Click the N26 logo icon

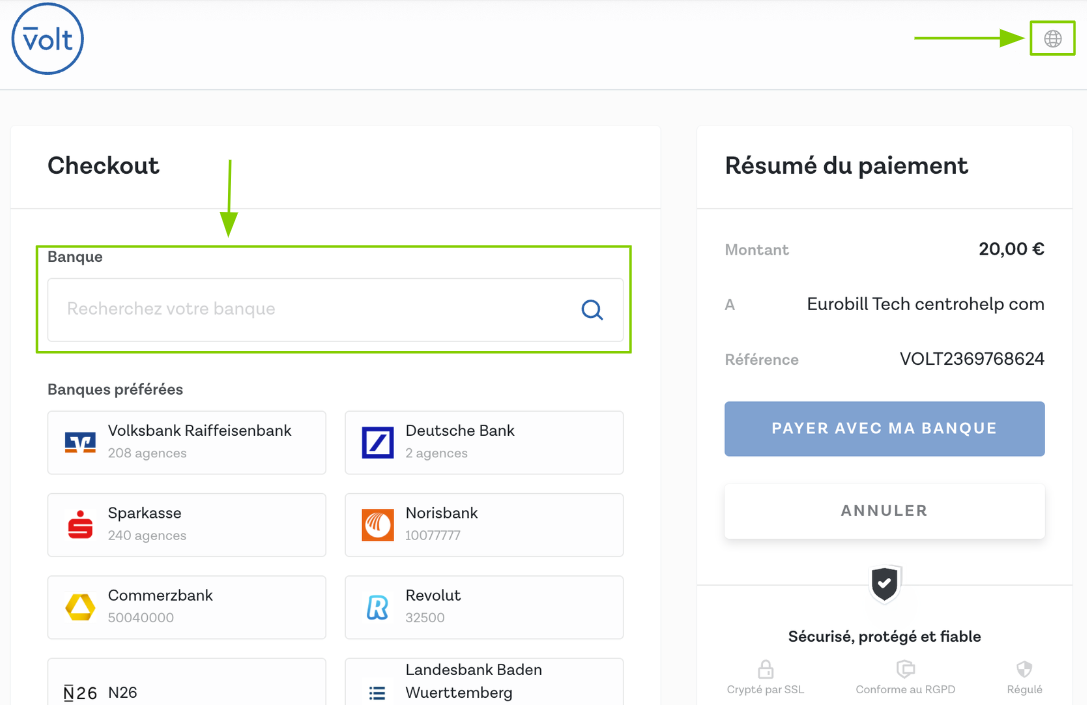(80, 692)
